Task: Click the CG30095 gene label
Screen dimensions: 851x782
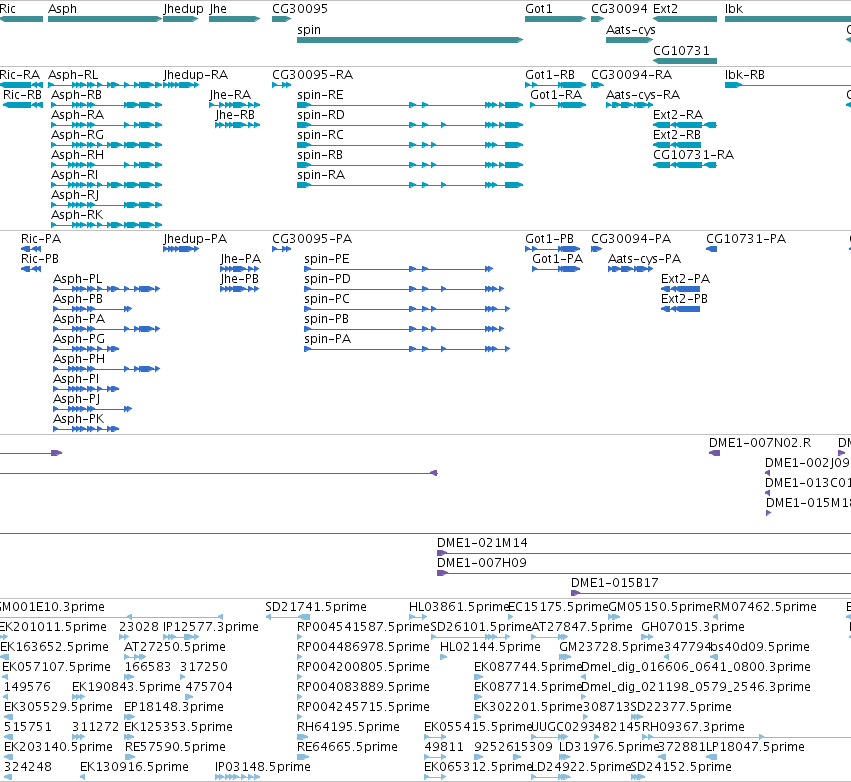Action: [300, 9]
